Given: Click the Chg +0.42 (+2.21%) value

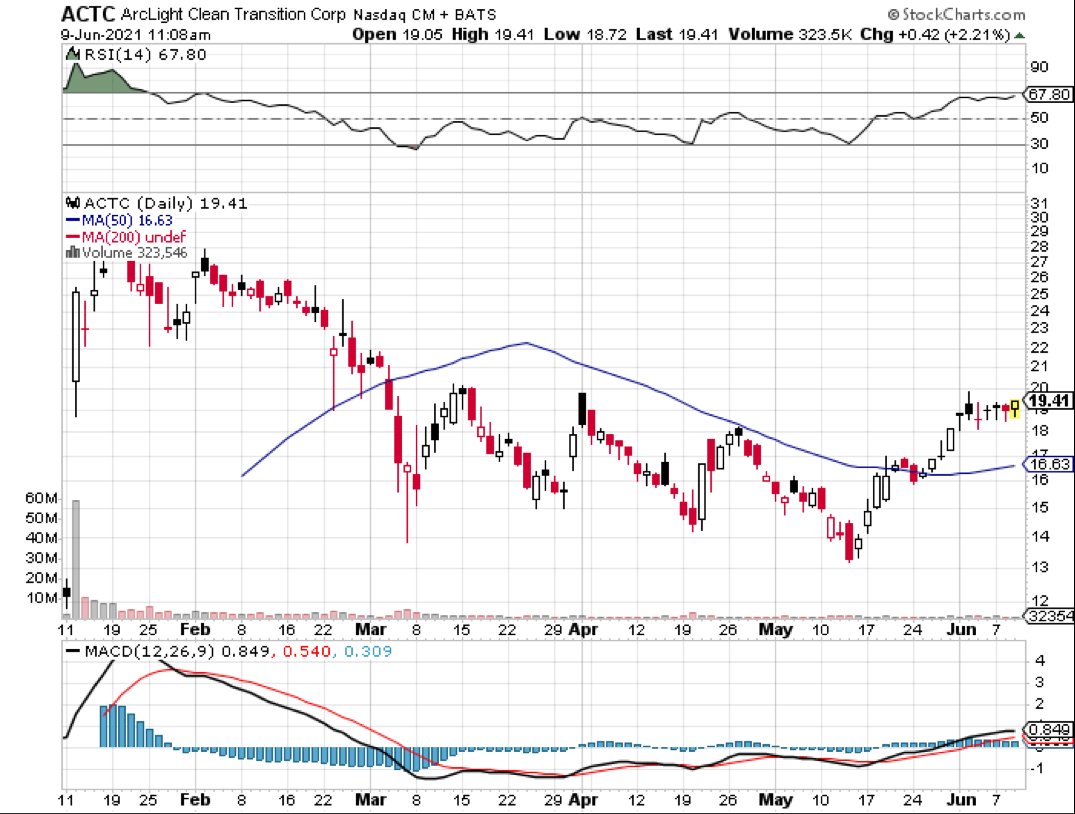Looking at the screenshot, I should pyautogui.click(x=936, y=34).
